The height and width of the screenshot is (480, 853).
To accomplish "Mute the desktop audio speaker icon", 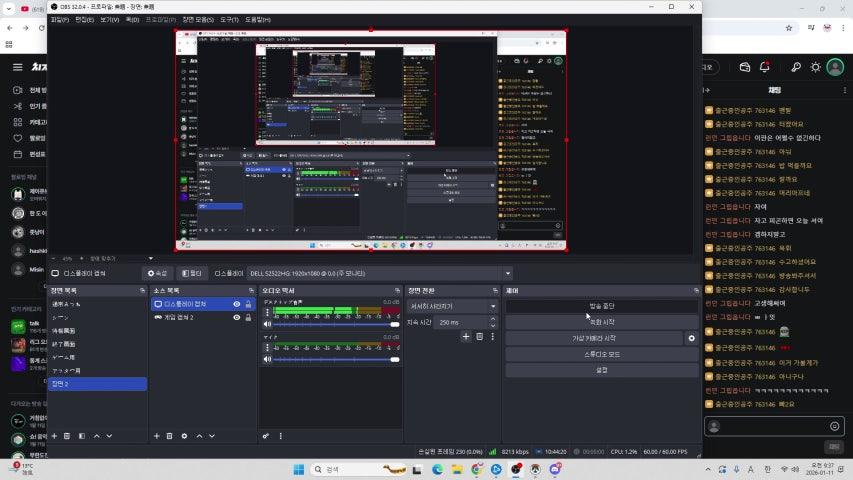I will point(267,324).
